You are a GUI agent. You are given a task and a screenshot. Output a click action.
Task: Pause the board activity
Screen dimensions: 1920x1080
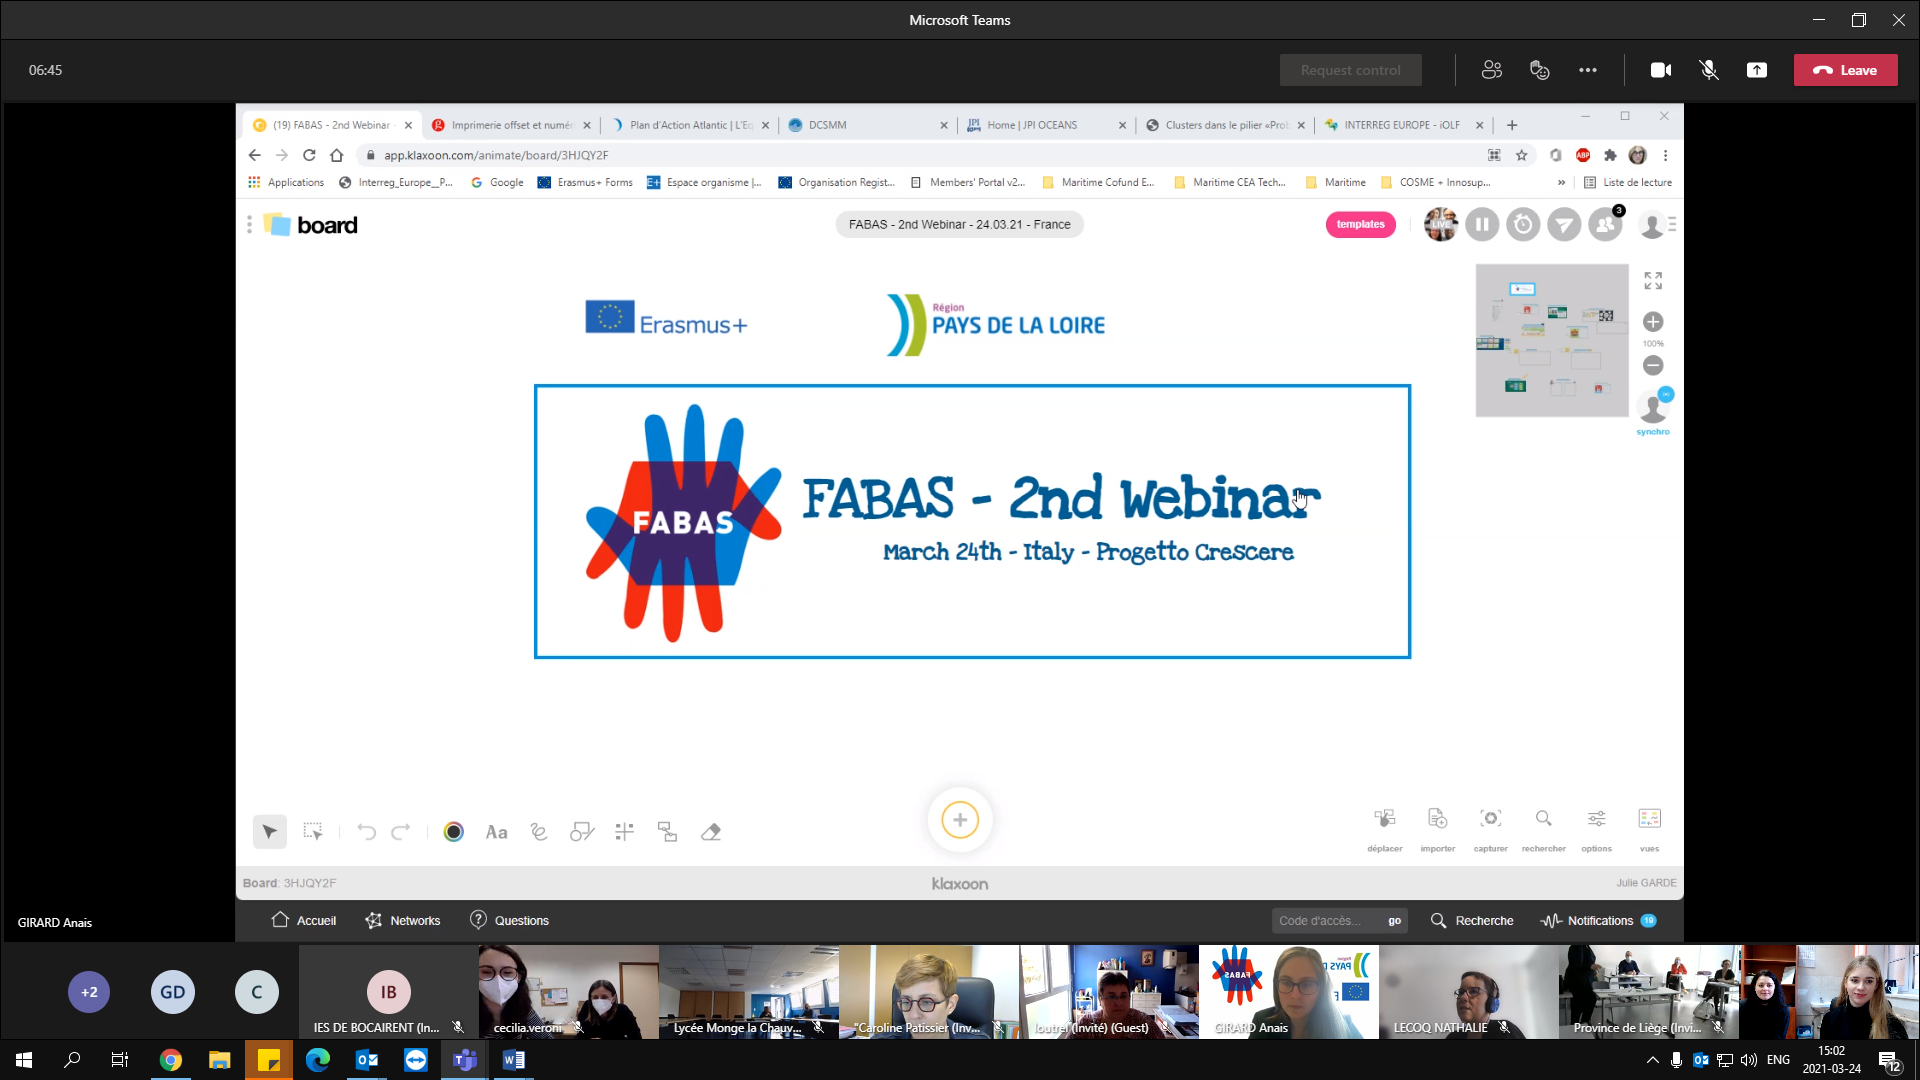1482,224
